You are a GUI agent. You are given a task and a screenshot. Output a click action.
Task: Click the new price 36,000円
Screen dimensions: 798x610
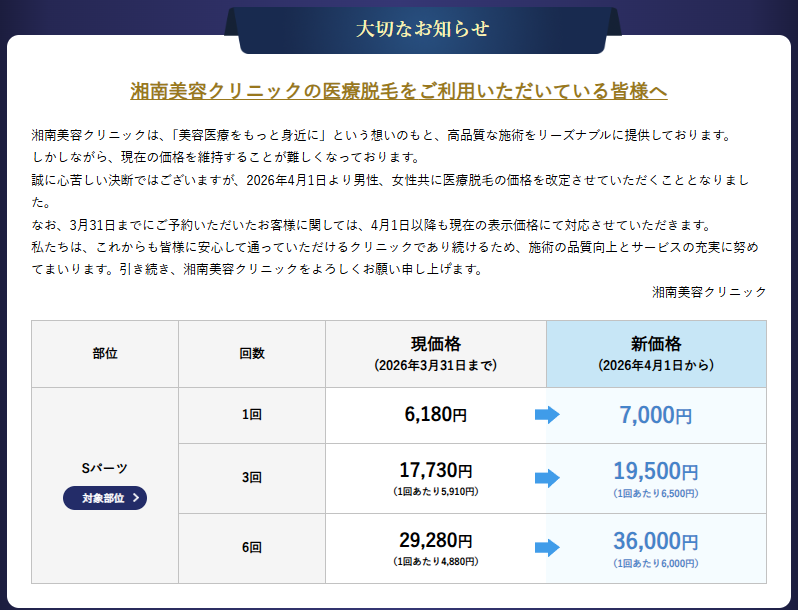coord(656,541)
